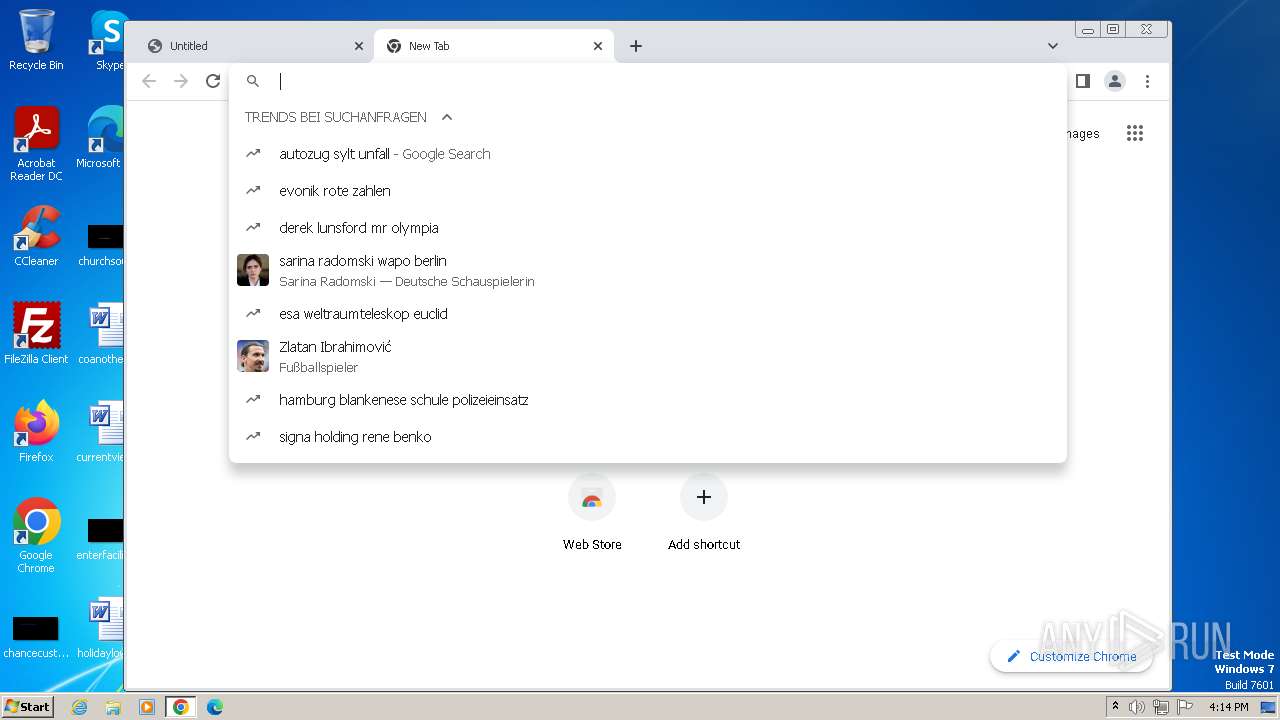Open the coanothe Word document
This screenshot has width=1280, height=720.
pos(103,334)
